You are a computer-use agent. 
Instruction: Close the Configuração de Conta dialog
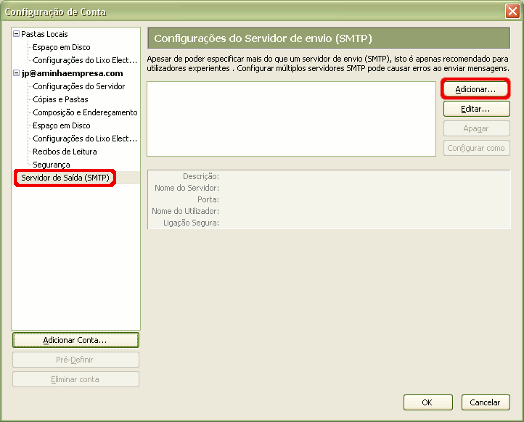click(x=513, y=11)
